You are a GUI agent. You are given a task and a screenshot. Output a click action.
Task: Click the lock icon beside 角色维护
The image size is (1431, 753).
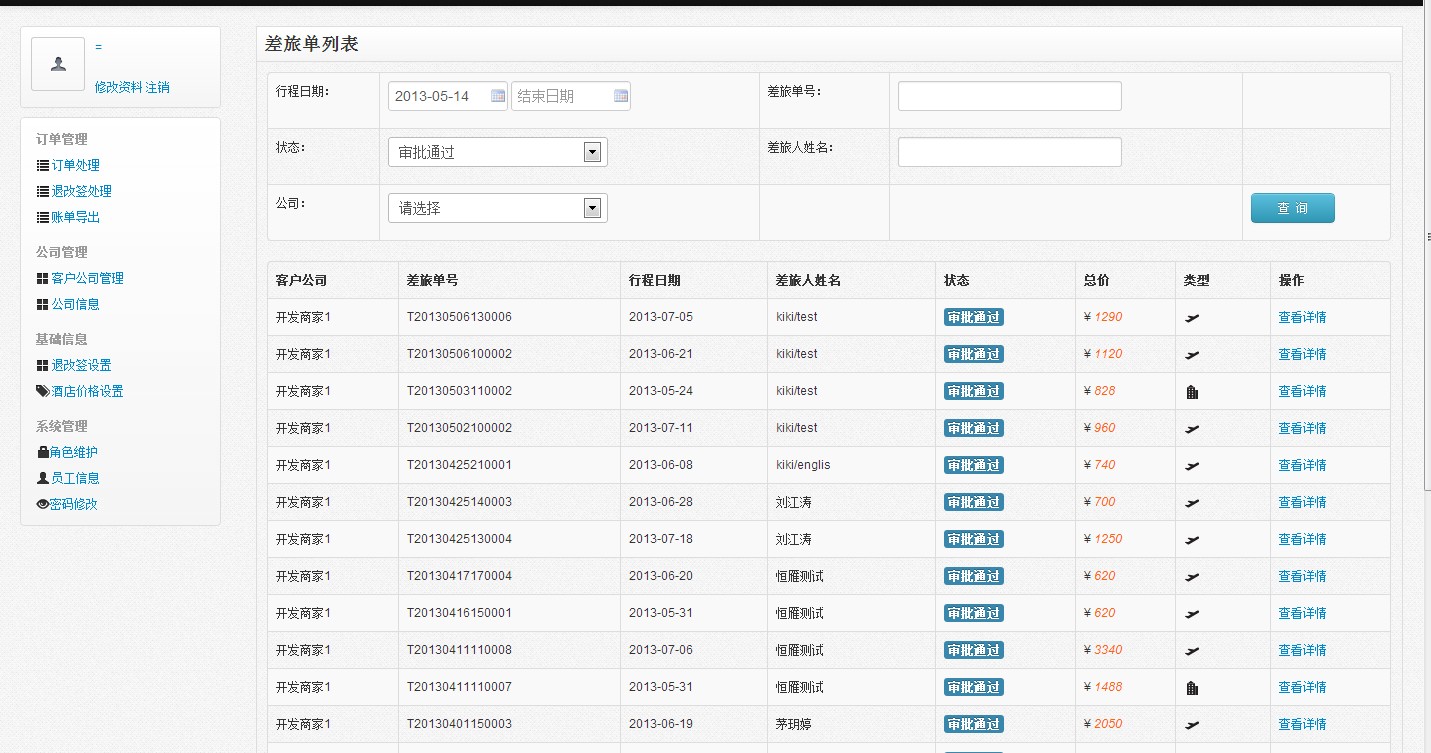42,453
